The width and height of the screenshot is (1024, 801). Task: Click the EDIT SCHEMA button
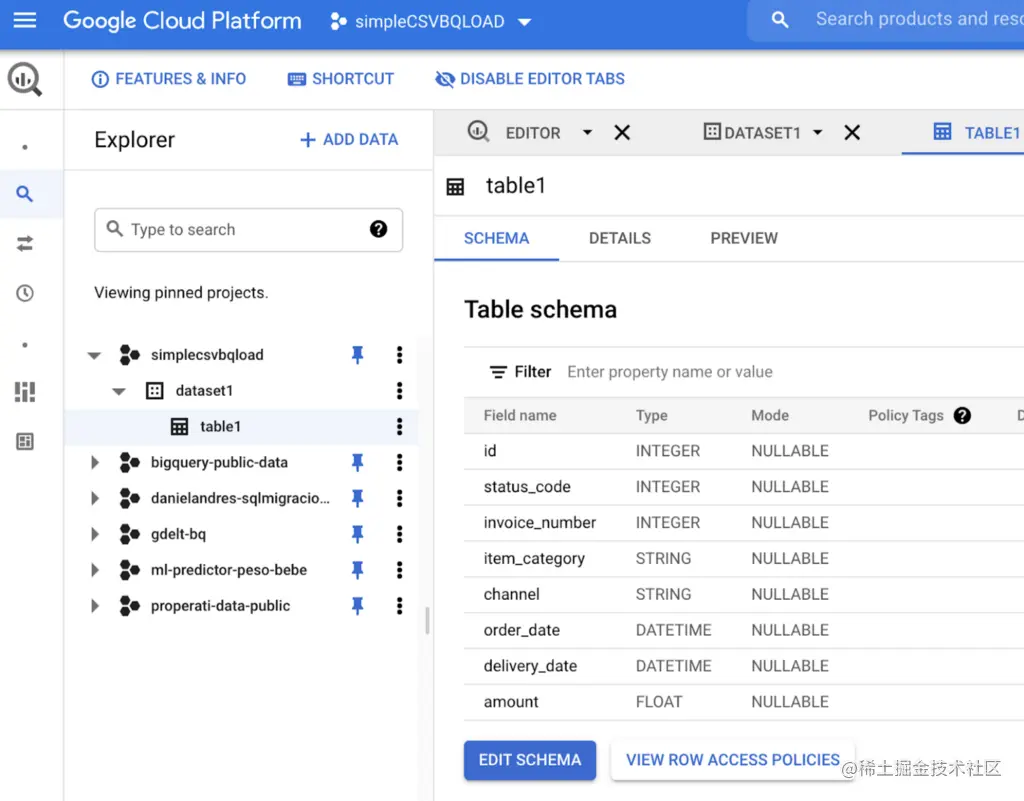pyautogui.click(x=530, y=760)
